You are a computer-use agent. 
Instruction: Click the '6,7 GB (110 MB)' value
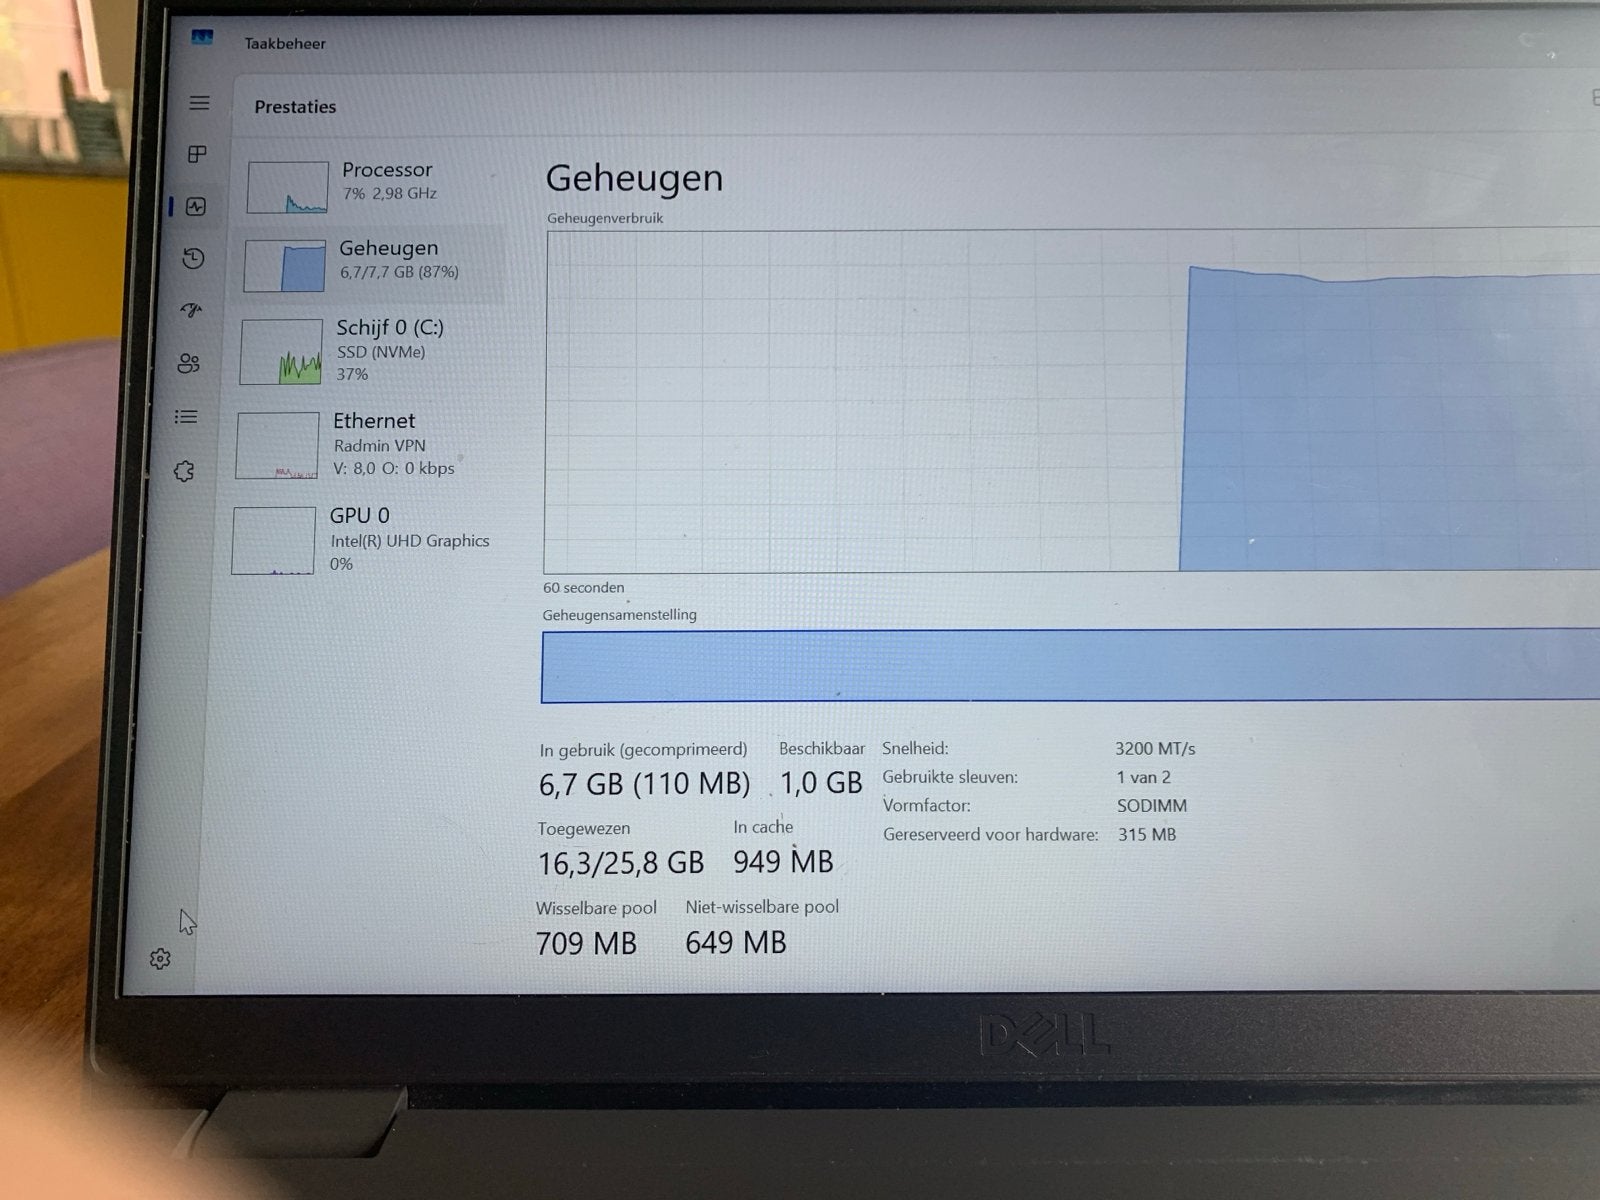644,784
